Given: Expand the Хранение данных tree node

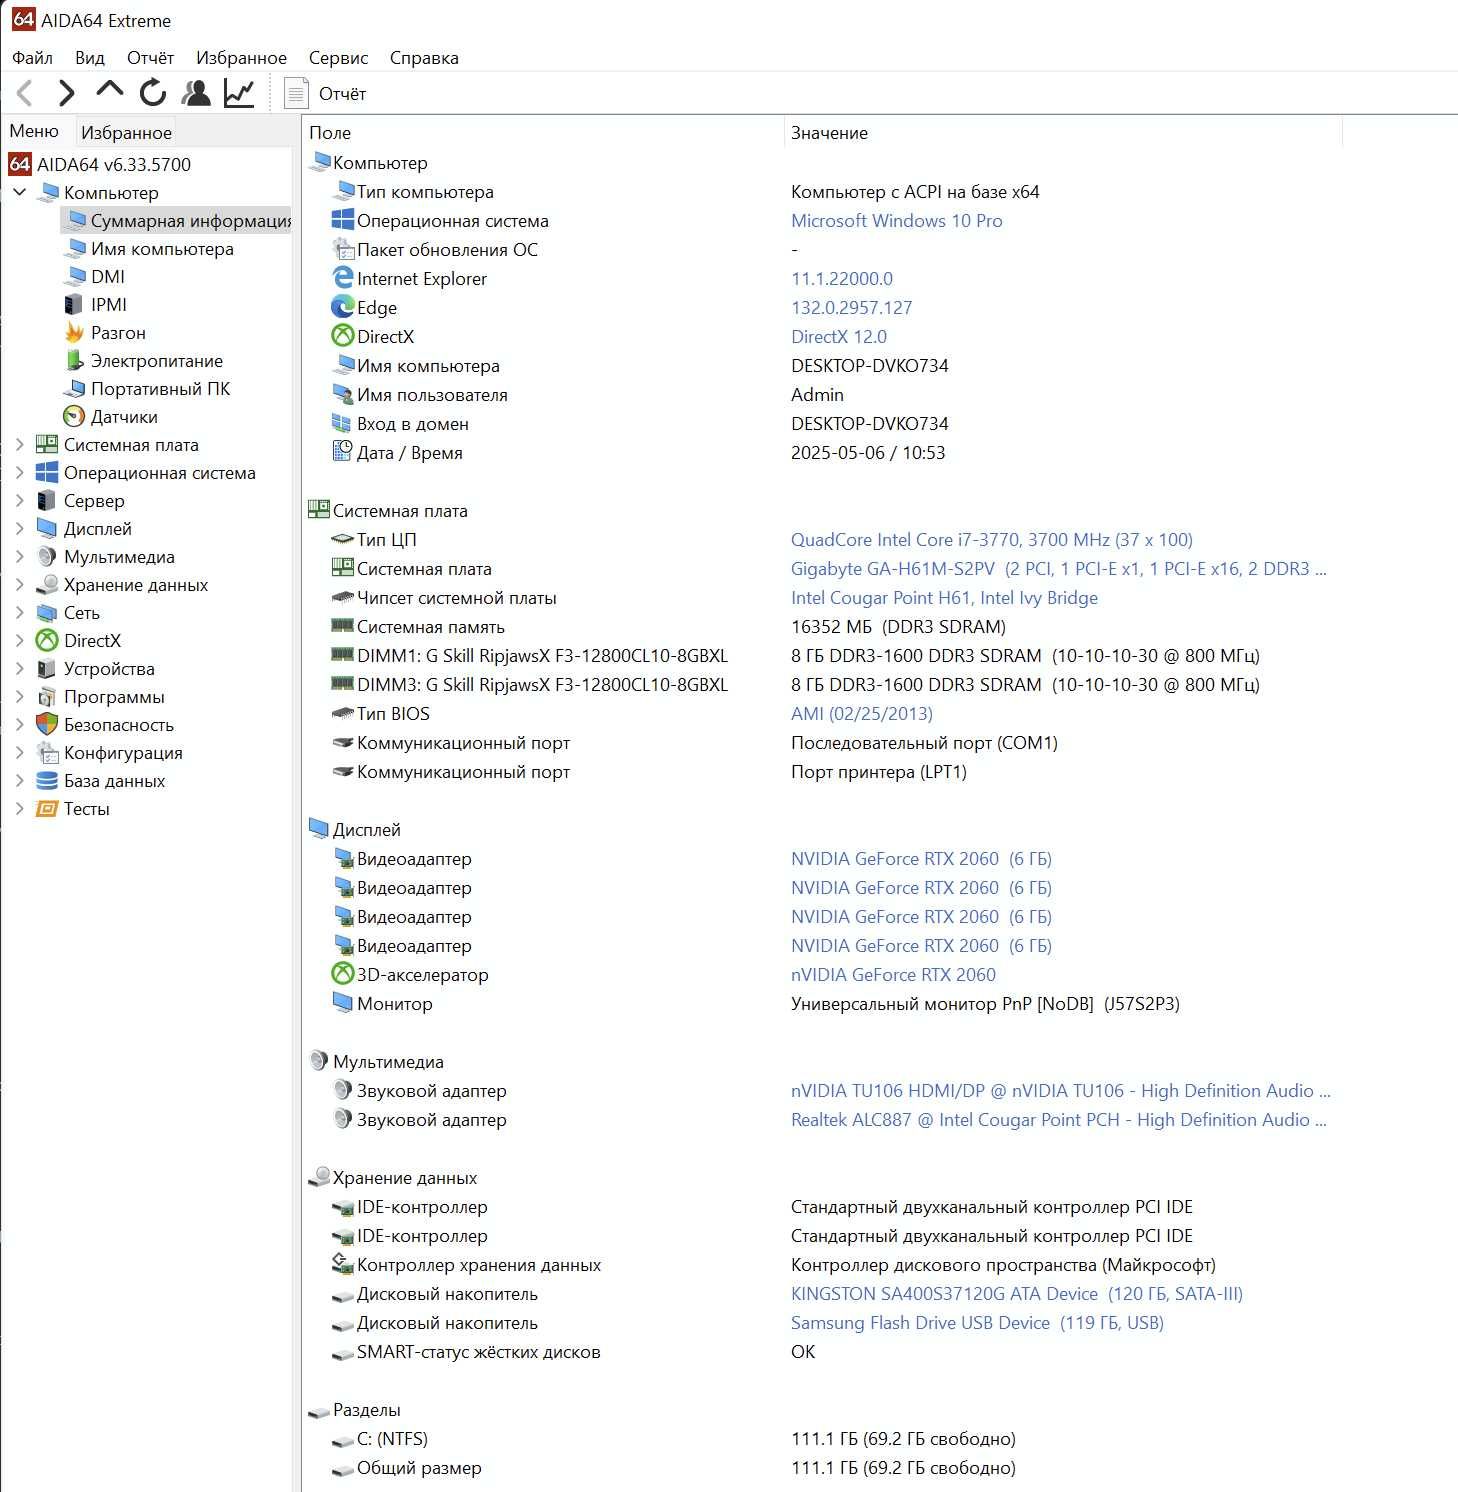Looking at the screenshot, I should [x=19, y=584].
